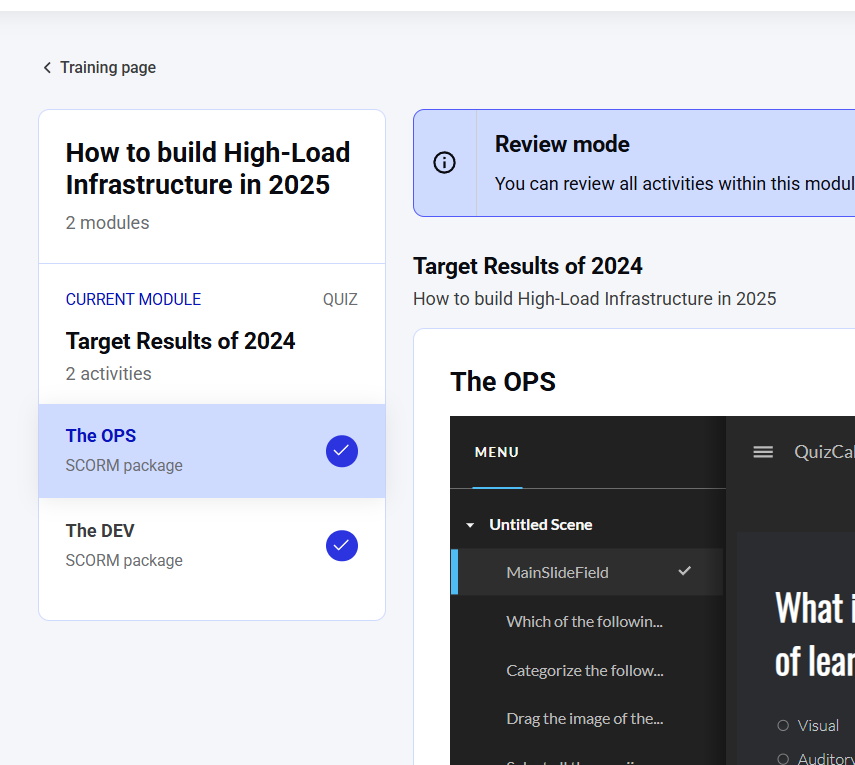The width and height of the screenshot is (855, 765).
Task: Click the 'QUIZ' label
Action: click(x=340, y=299)
